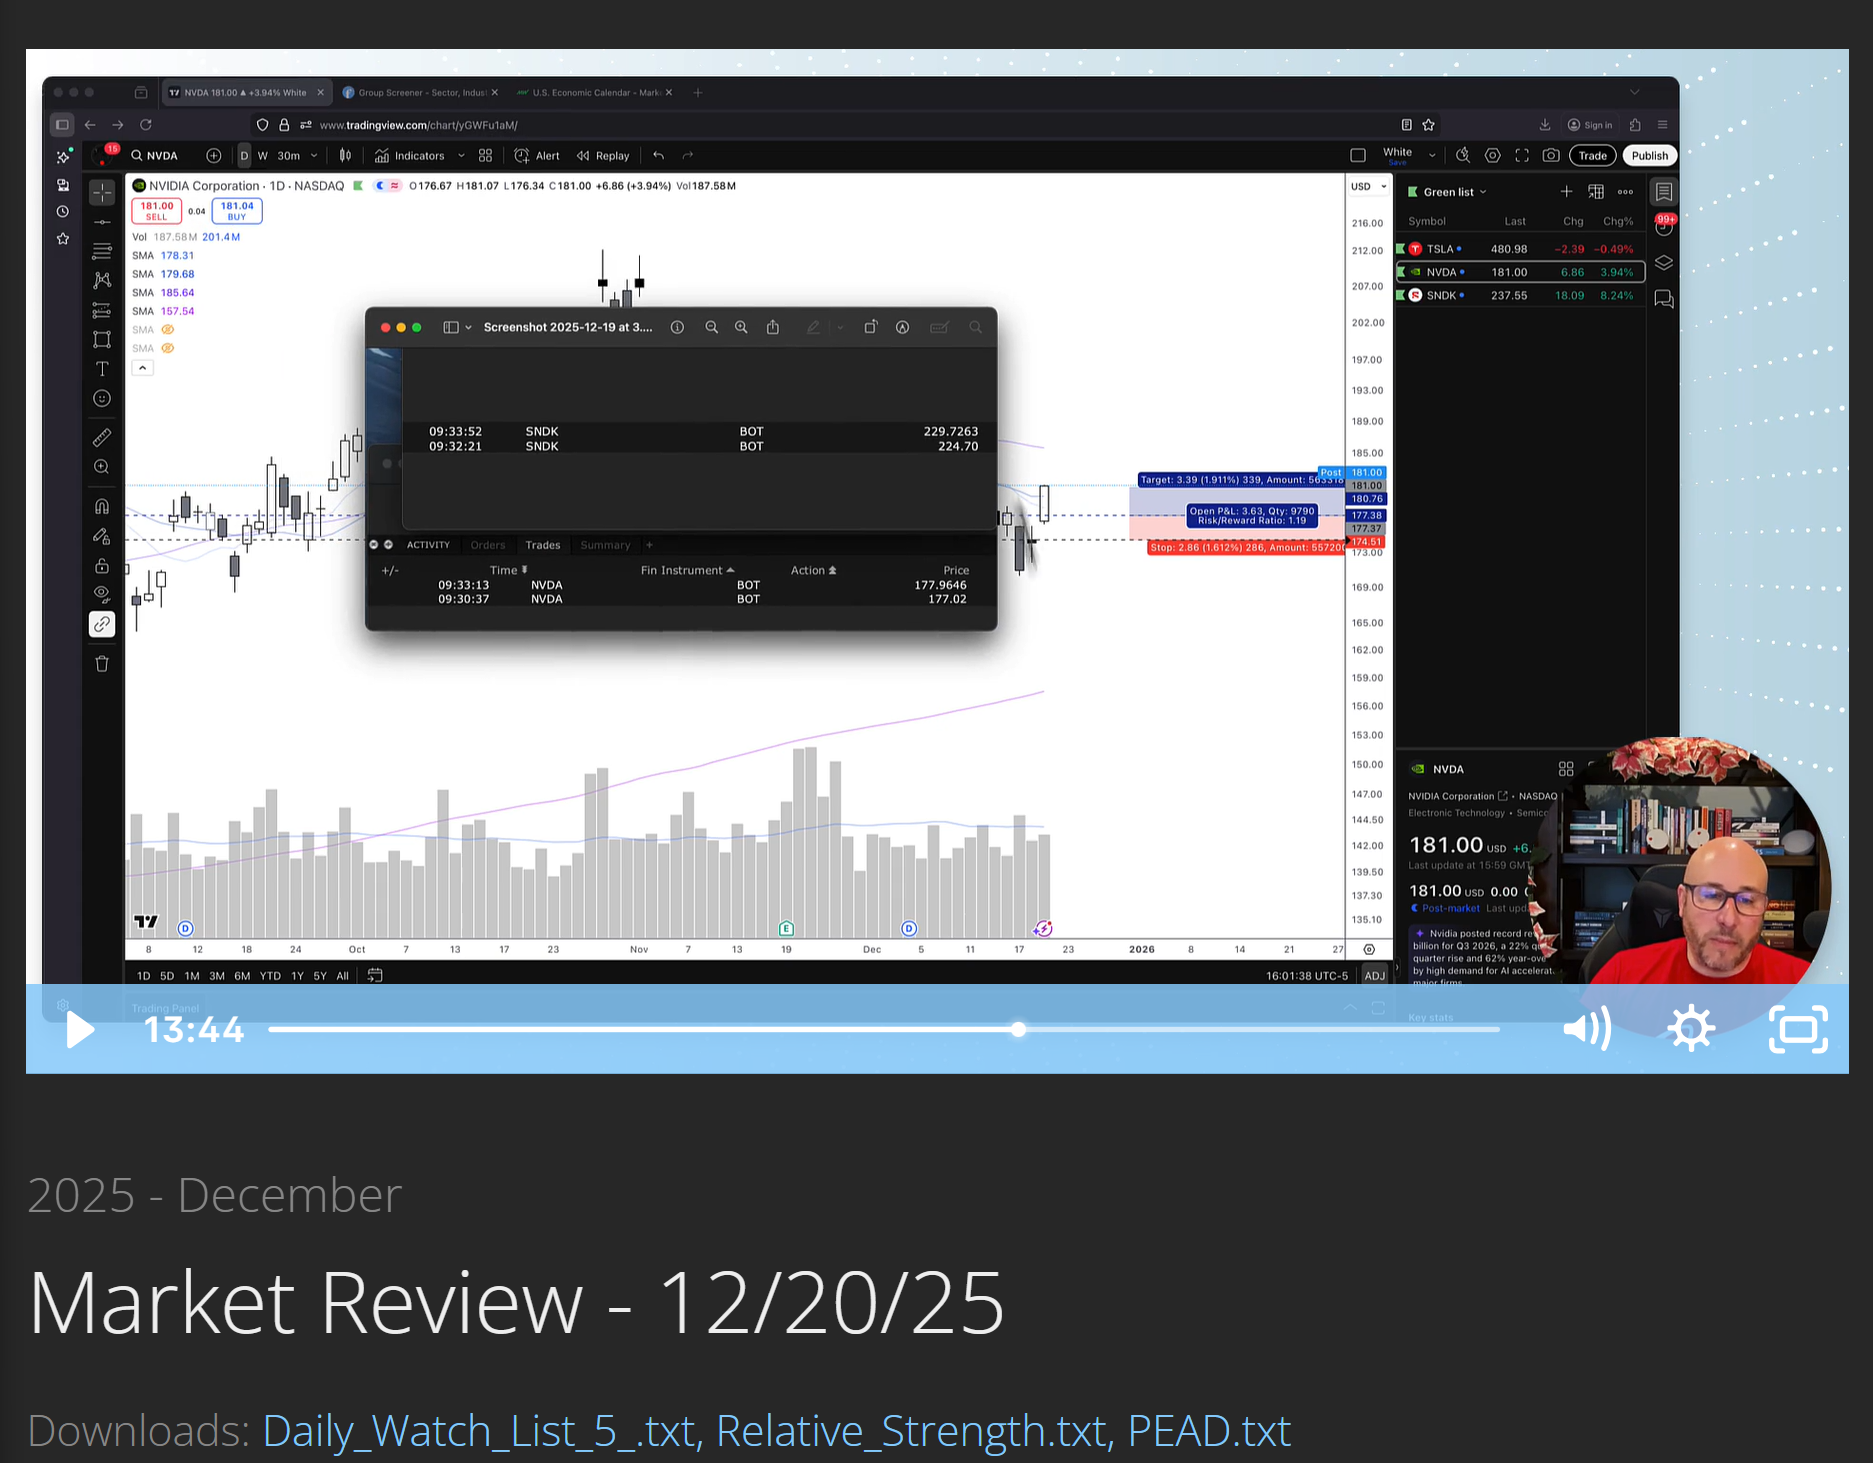Screen dimensions: 1873x1463
Task: Switch to the Group Screener browser tab
Action: tap(420, 93)
